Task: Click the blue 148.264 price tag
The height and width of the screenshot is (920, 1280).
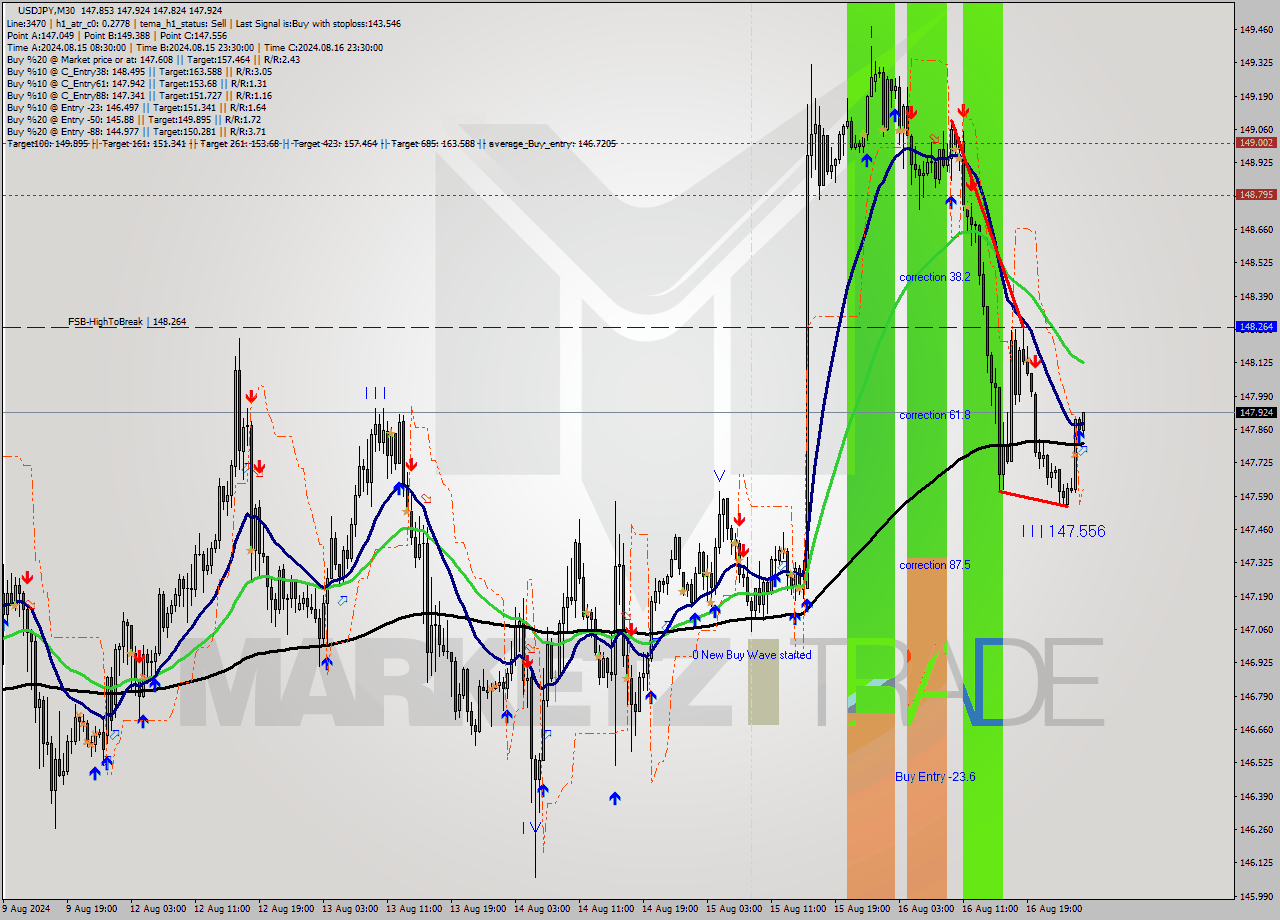Action: [1256, 327]
